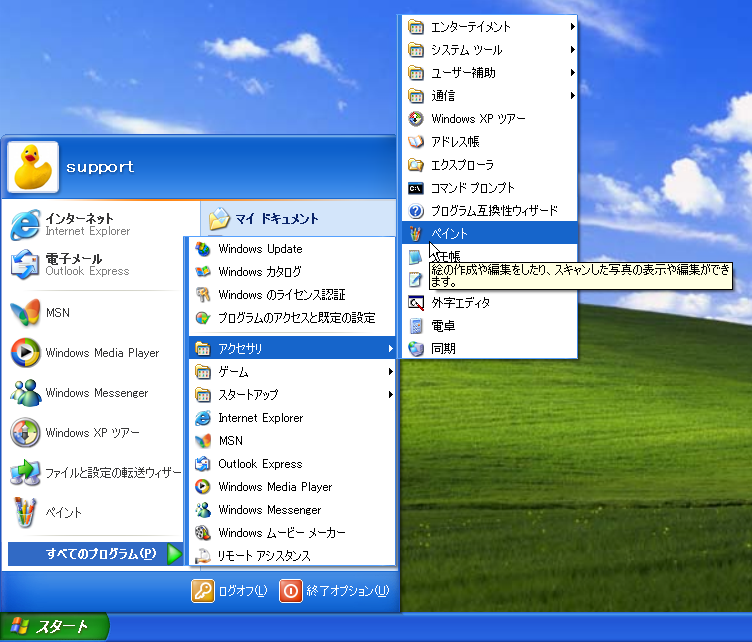This screenshot has height=642, width=752.
Task: Expand the アクセサリ submenu
Action: tap(292, 348)
